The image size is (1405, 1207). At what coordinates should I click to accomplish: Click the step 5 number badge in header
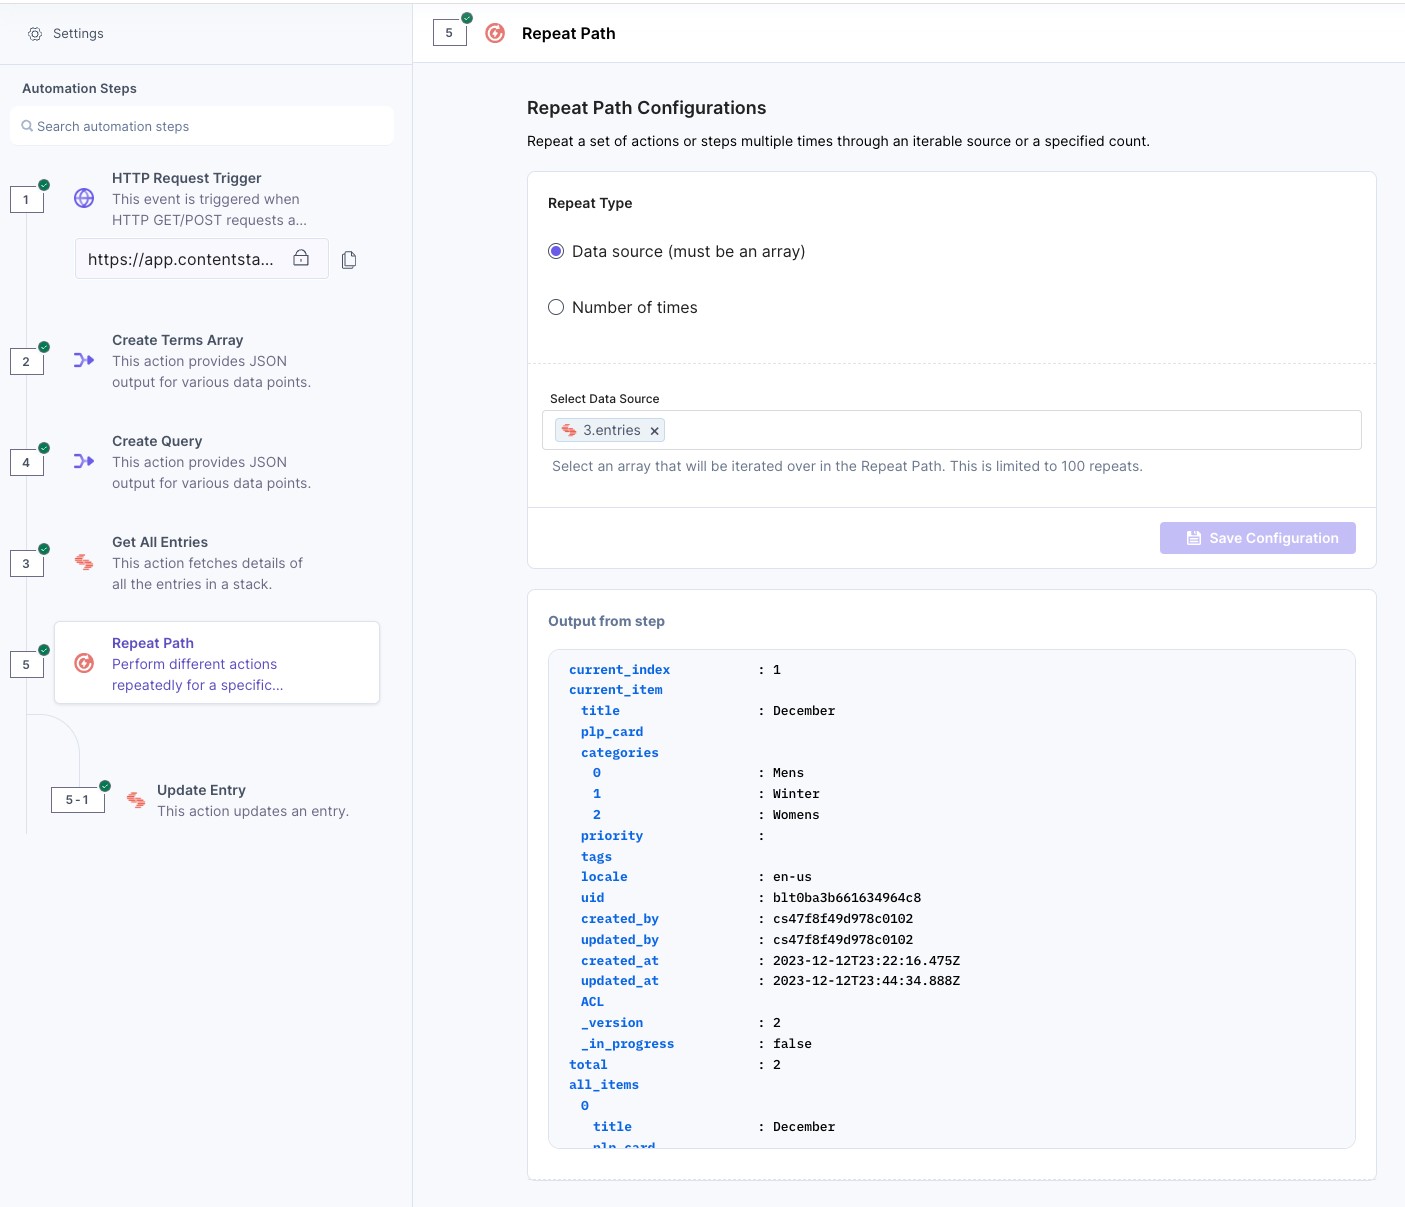click(449, 33)
